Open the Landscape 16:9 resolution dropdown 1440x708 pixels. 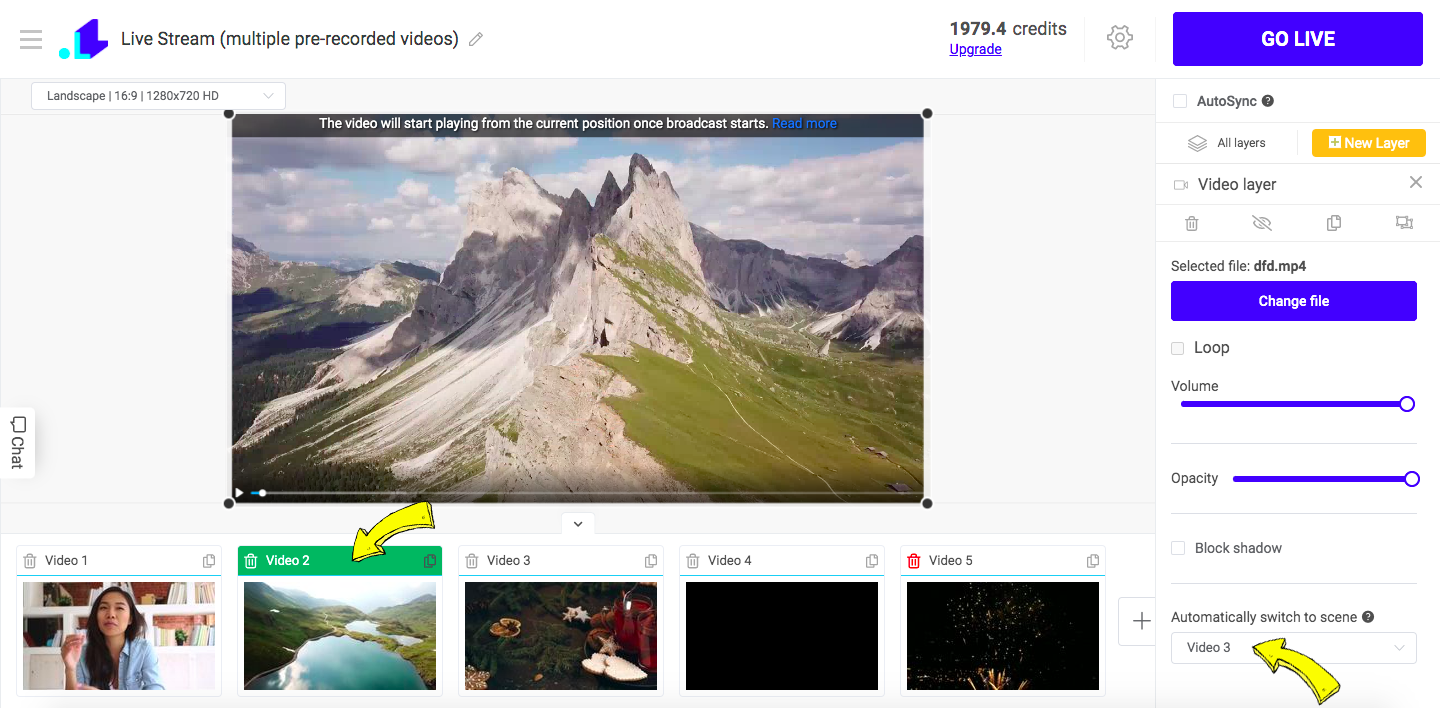159,96
